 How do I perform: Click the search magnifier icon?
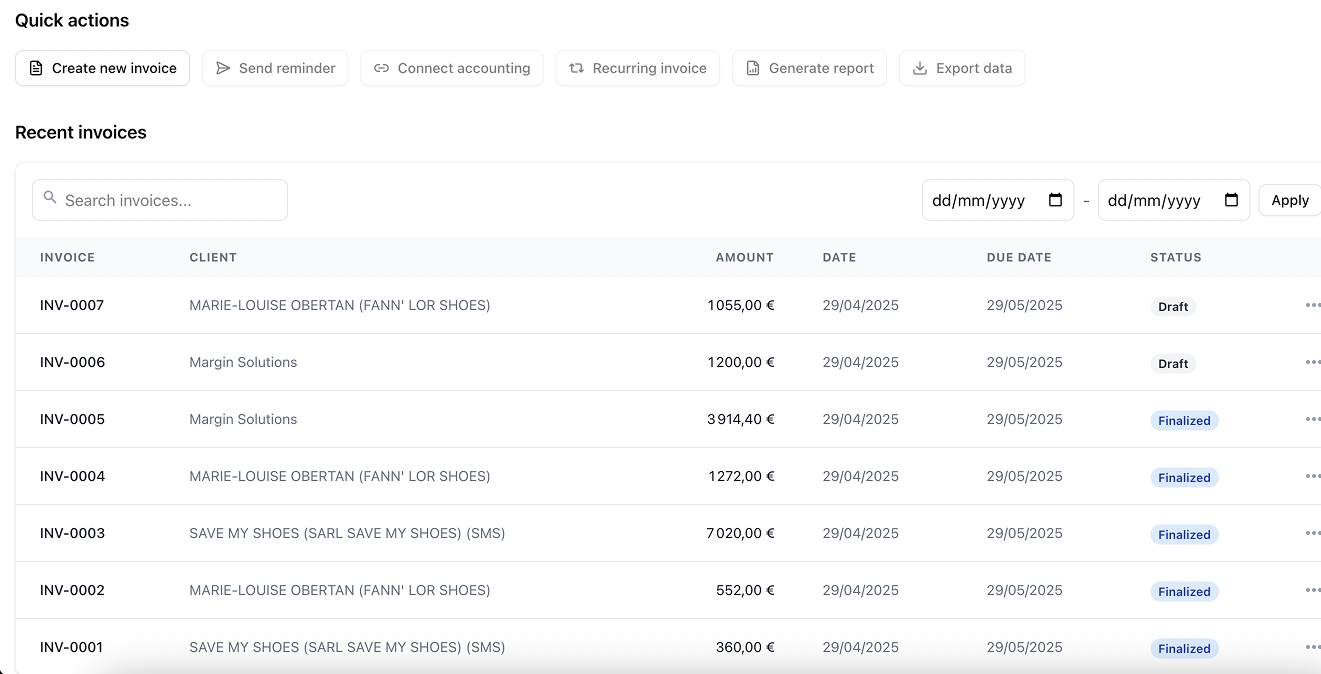pyautogui.click(x=50, y=198)
